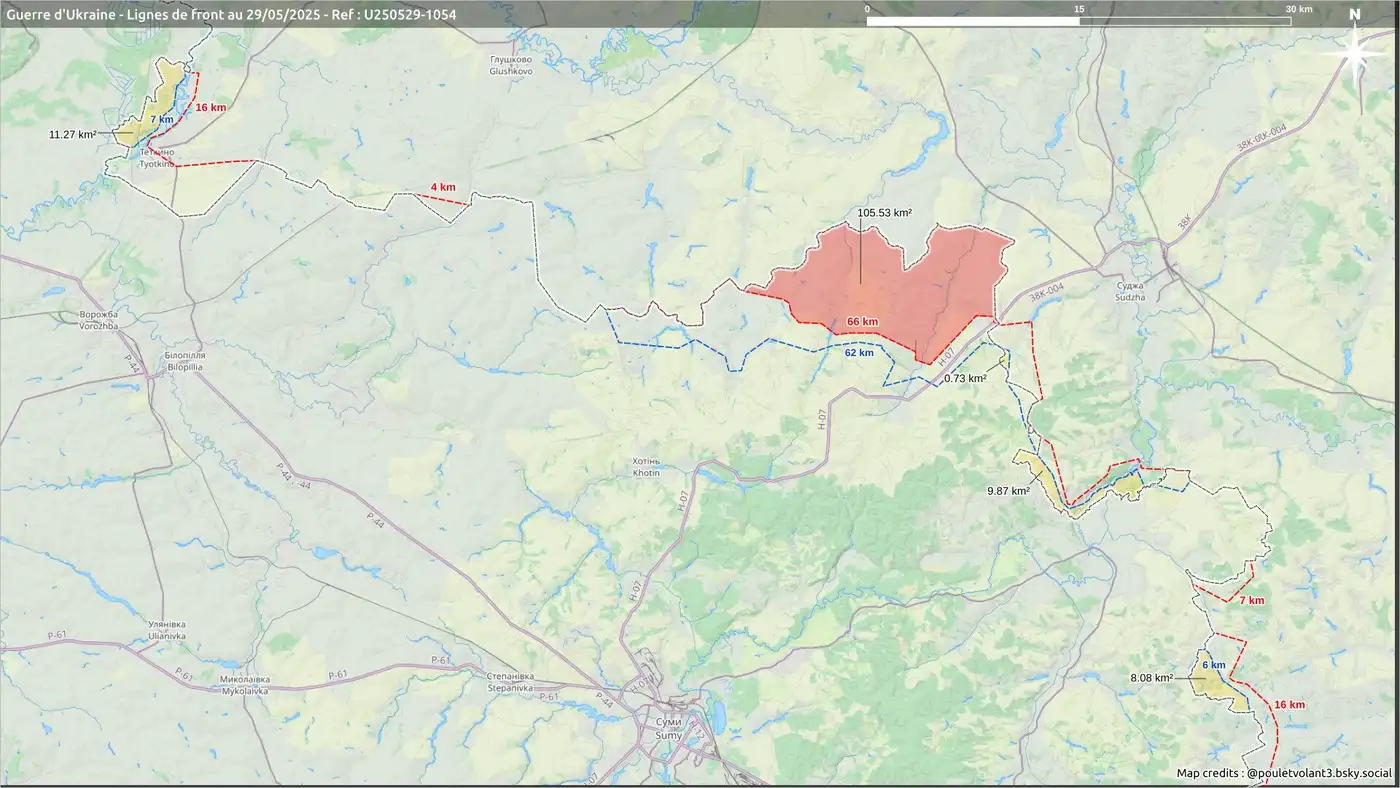
Task: Click the red 66 km front label
Action: (x=862, y=321)
